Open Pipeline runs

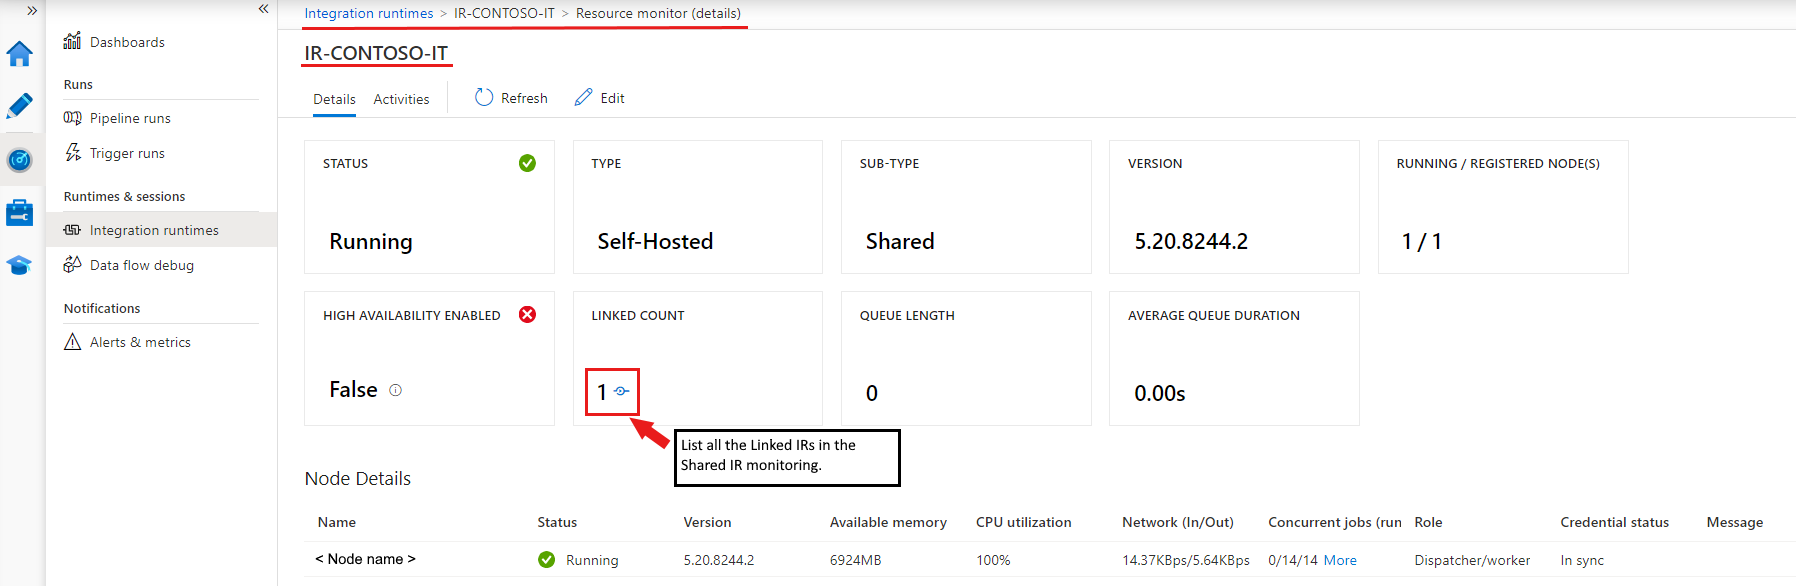tap(130, 118)
